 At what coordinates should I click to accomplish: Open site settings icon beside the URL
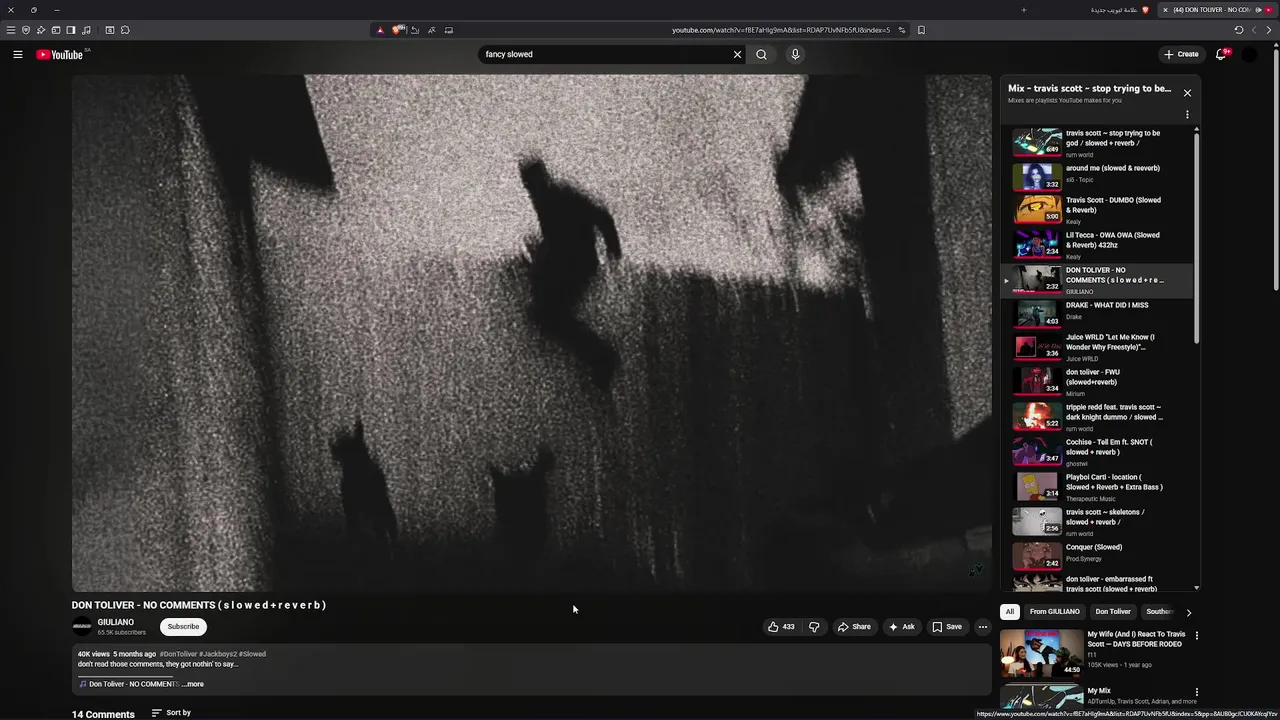[x=902, y=30]
